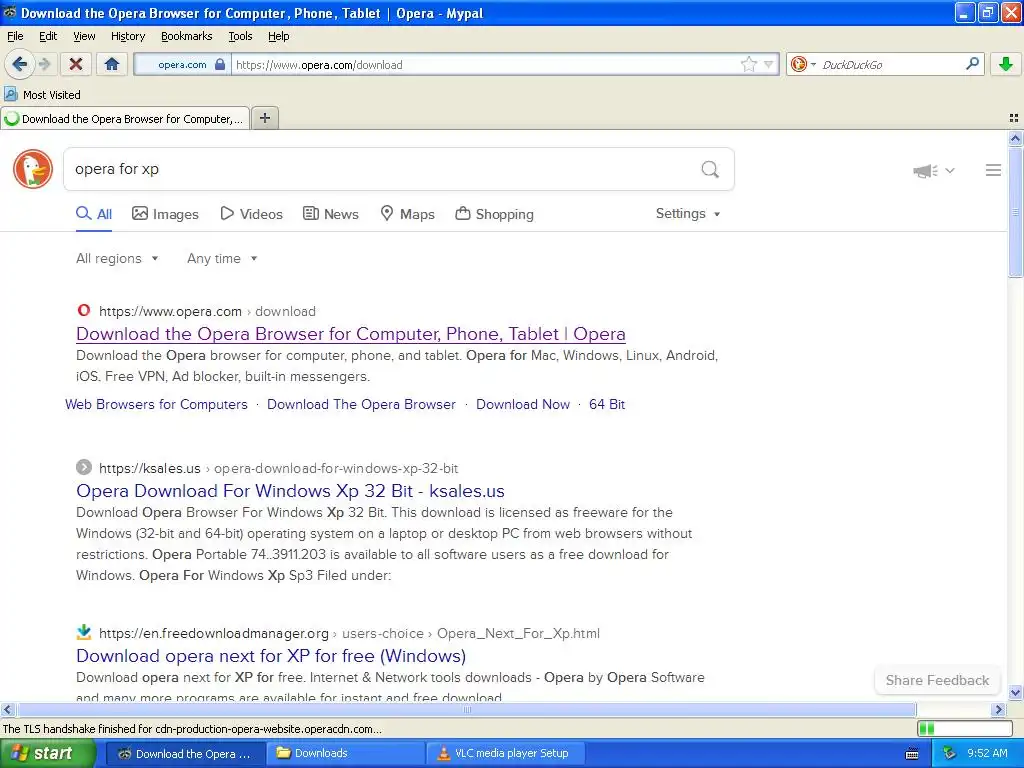Switch to the Maps results tab
The height and width of the screenshot is (768, 1024).
tap(408, 214)
